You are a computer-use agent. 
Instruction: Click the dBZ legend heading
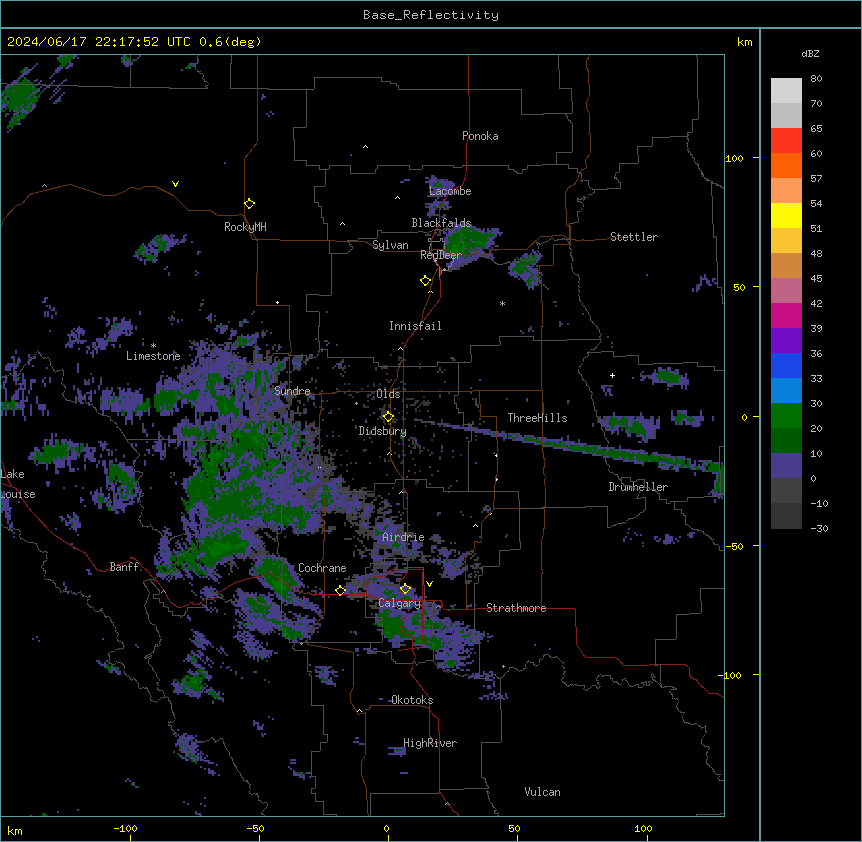[x=810, y=54]
